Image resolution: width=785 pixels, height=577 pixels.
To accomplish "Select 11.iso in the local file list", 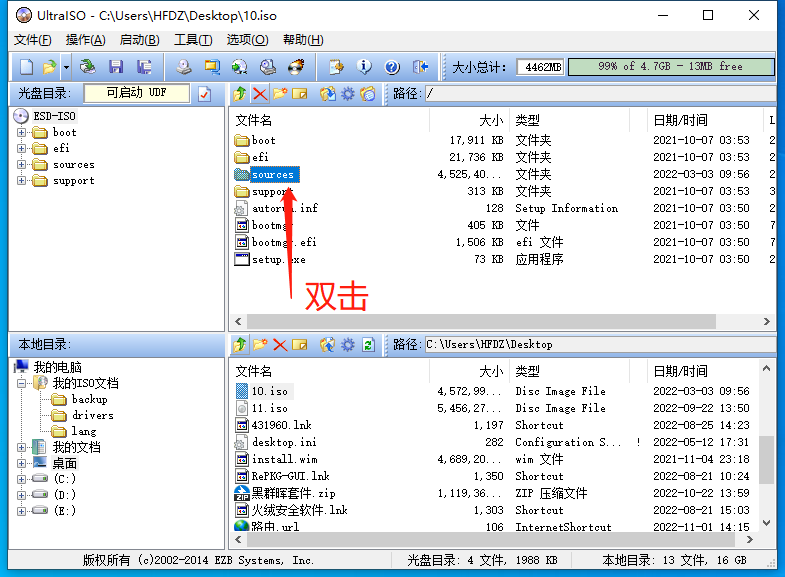I will coord(269,408).
